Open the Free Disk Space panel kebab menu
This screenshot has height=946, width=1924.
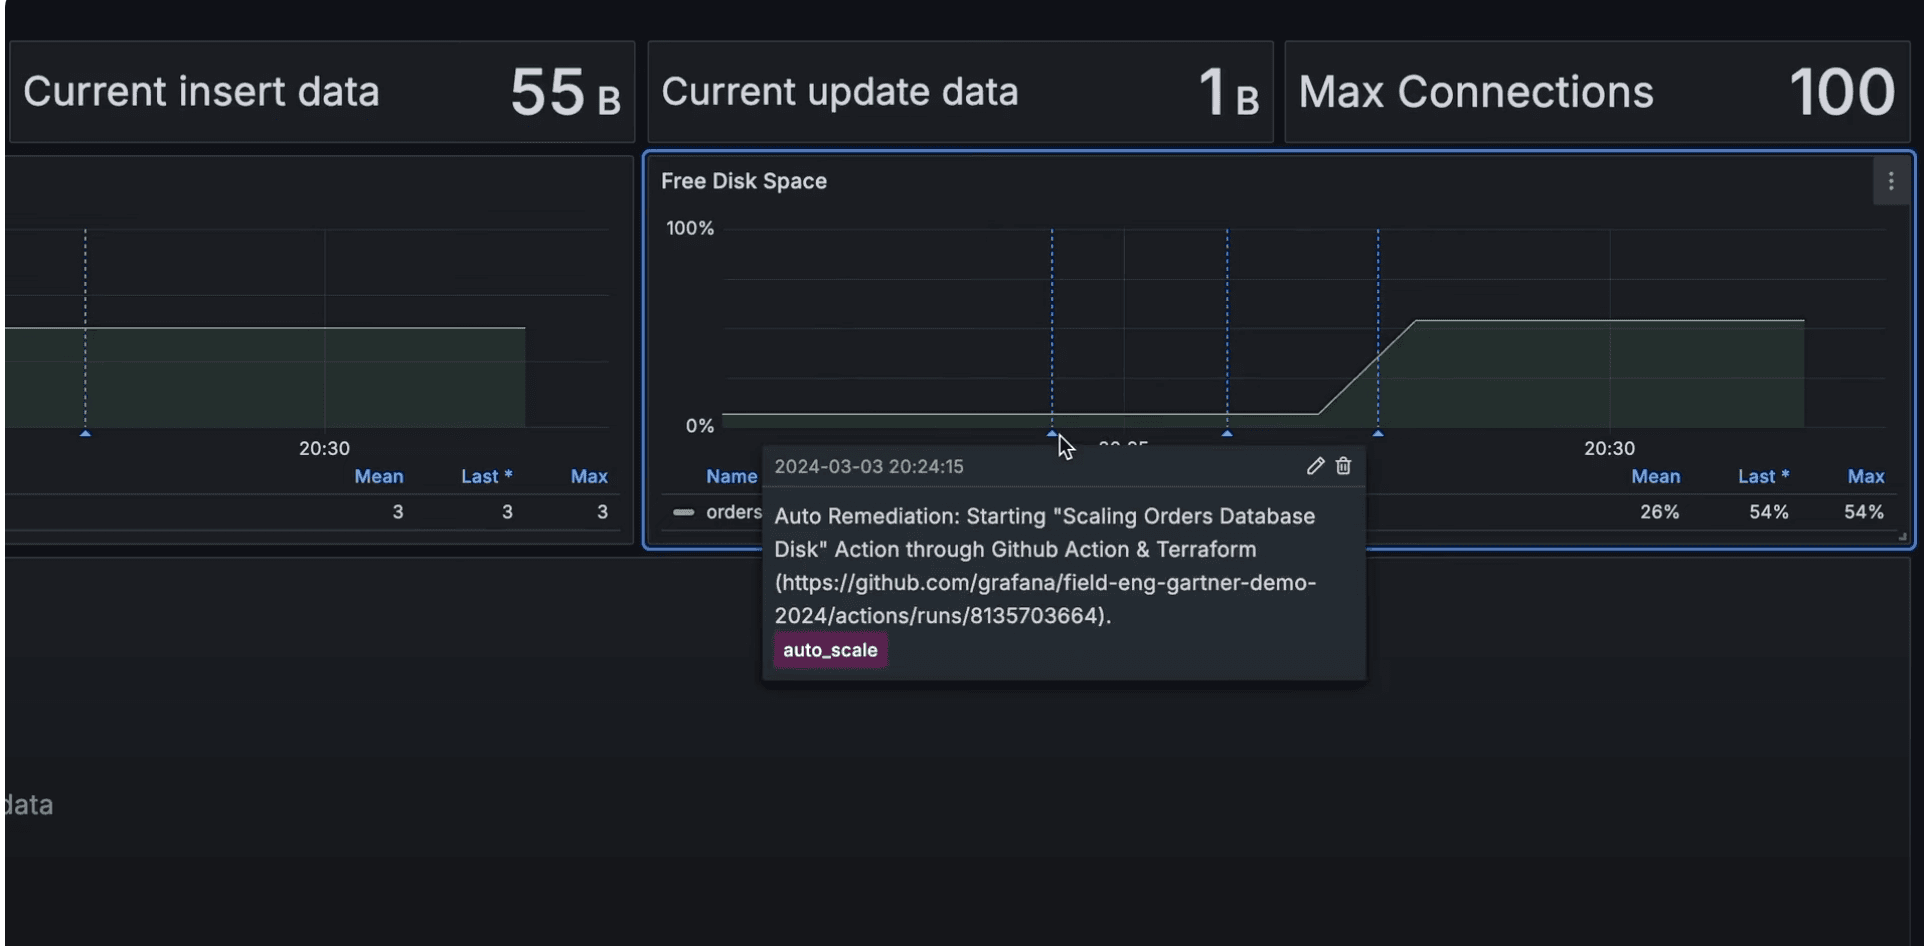click(1890, 181)
